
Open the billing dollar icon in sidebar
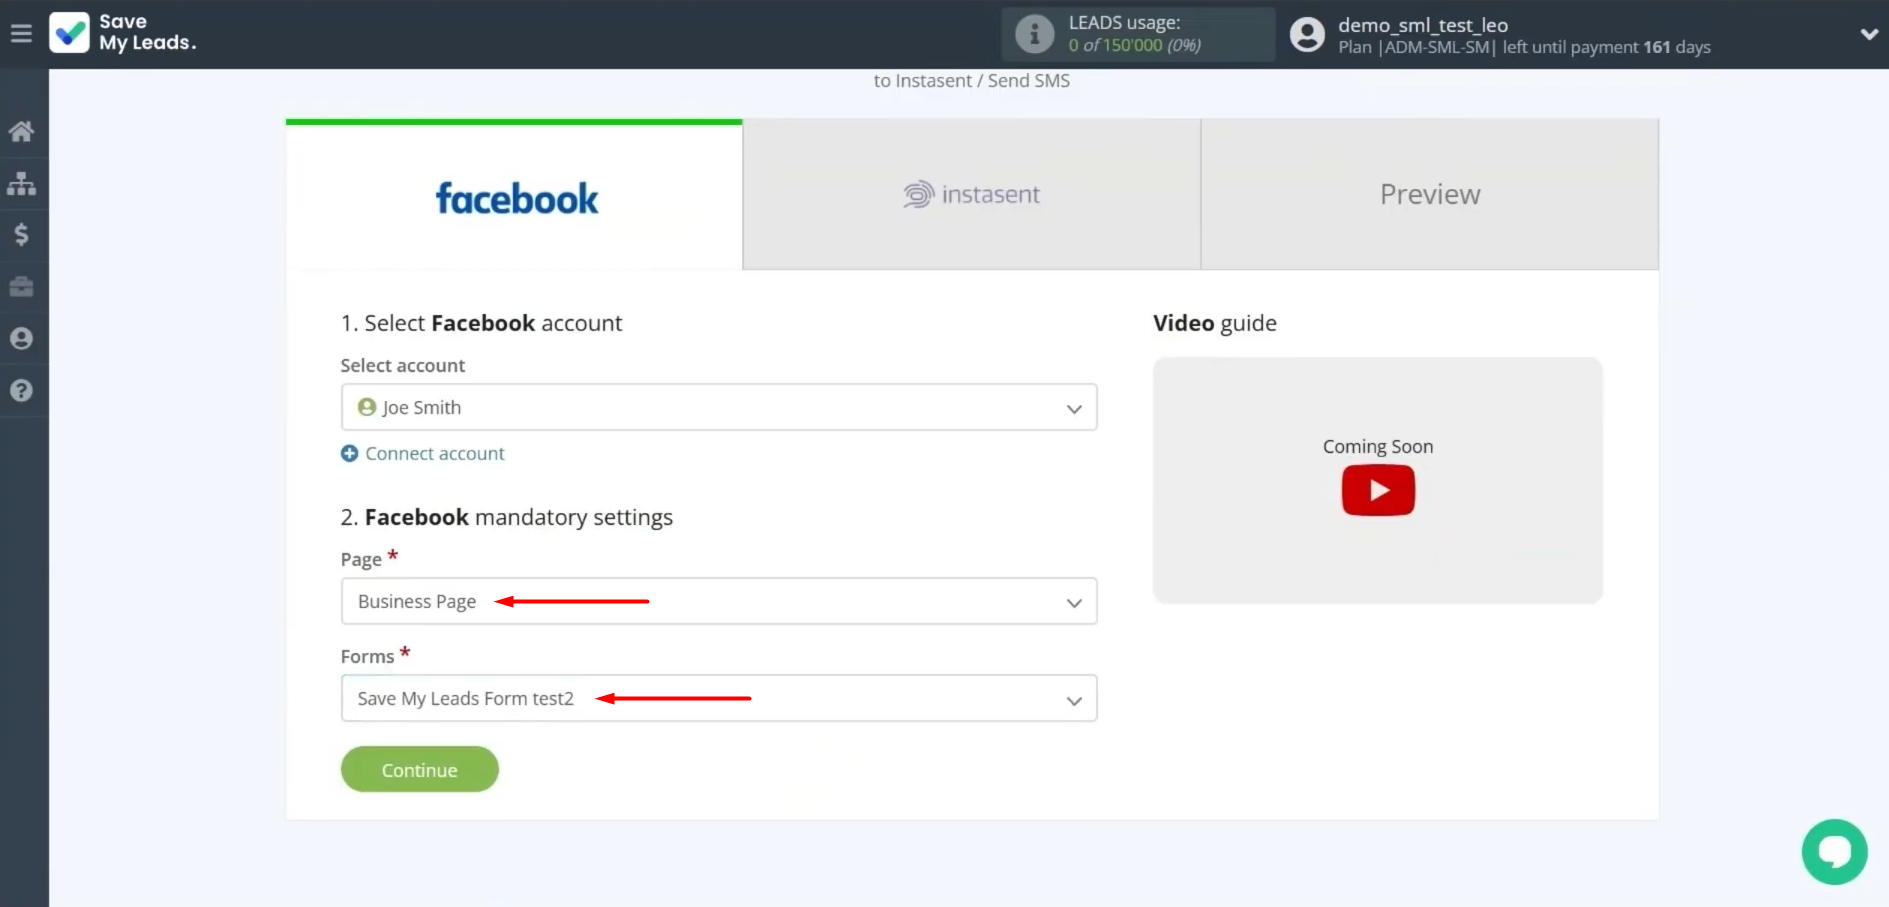(x=21, y=235)
